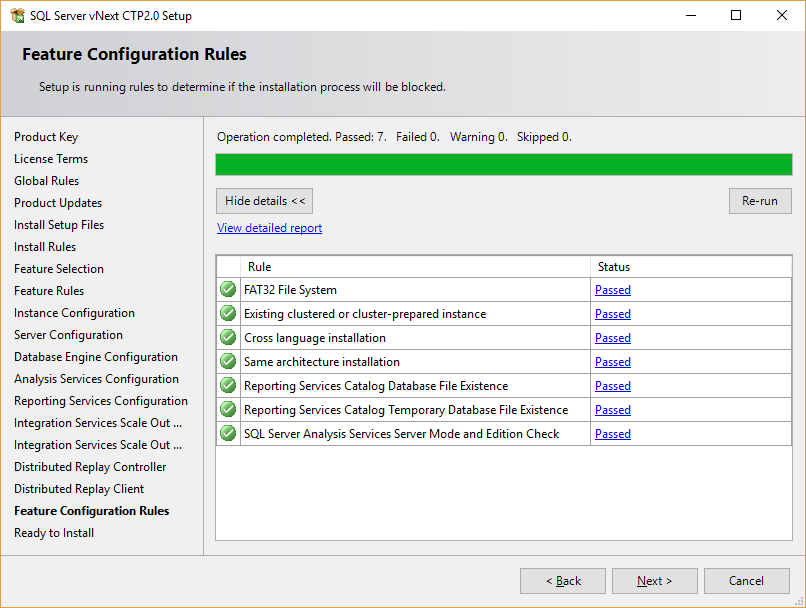
Task: Click the Re-run button
Action: [x=760, y=201]
